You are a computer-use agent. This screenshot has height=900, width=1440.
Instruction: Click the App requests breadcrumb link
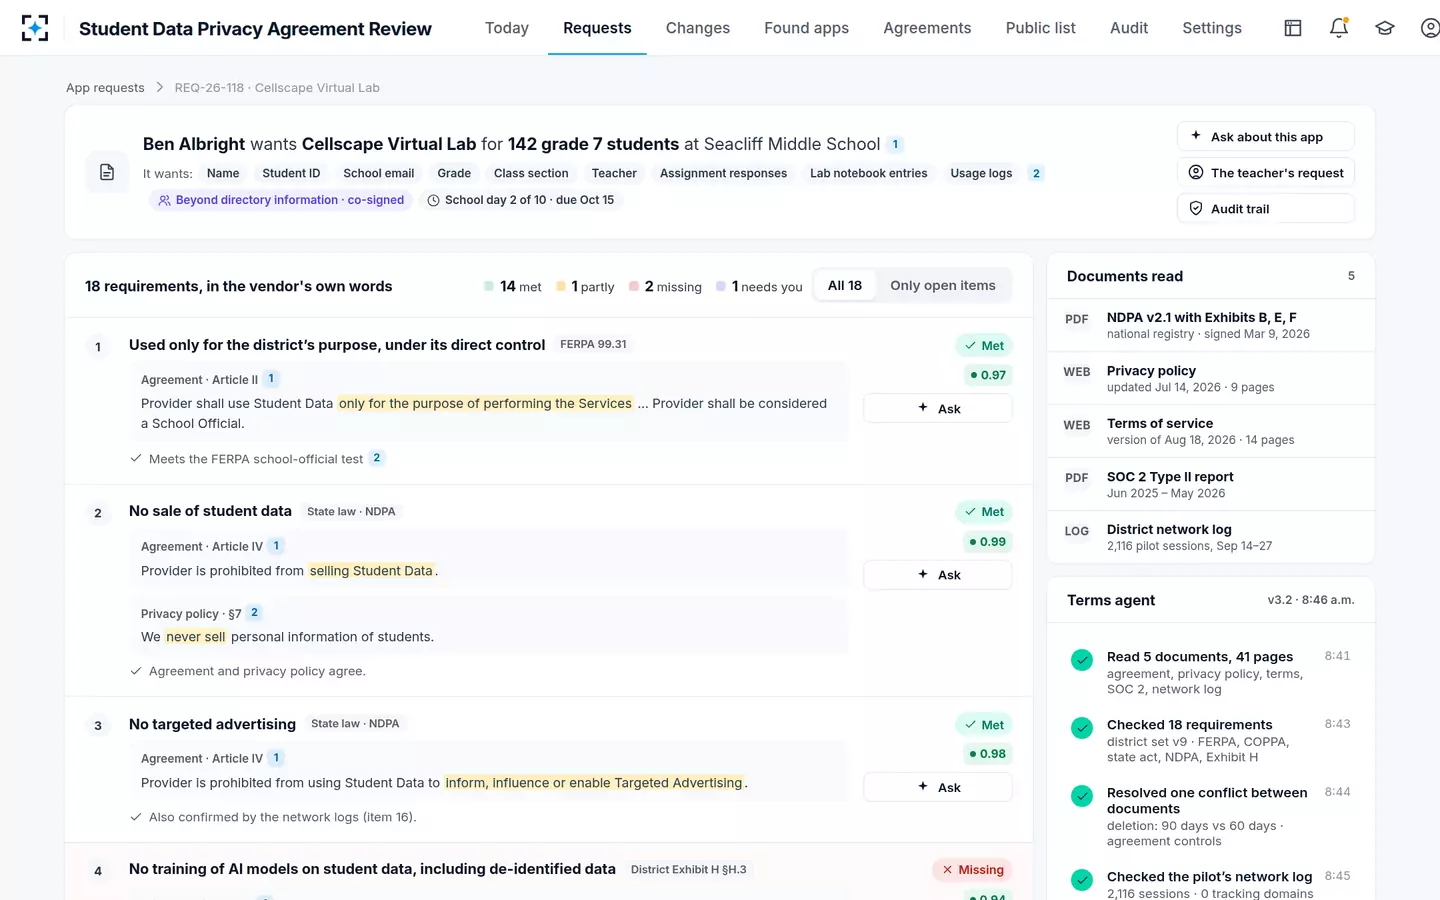coord(105,88)
